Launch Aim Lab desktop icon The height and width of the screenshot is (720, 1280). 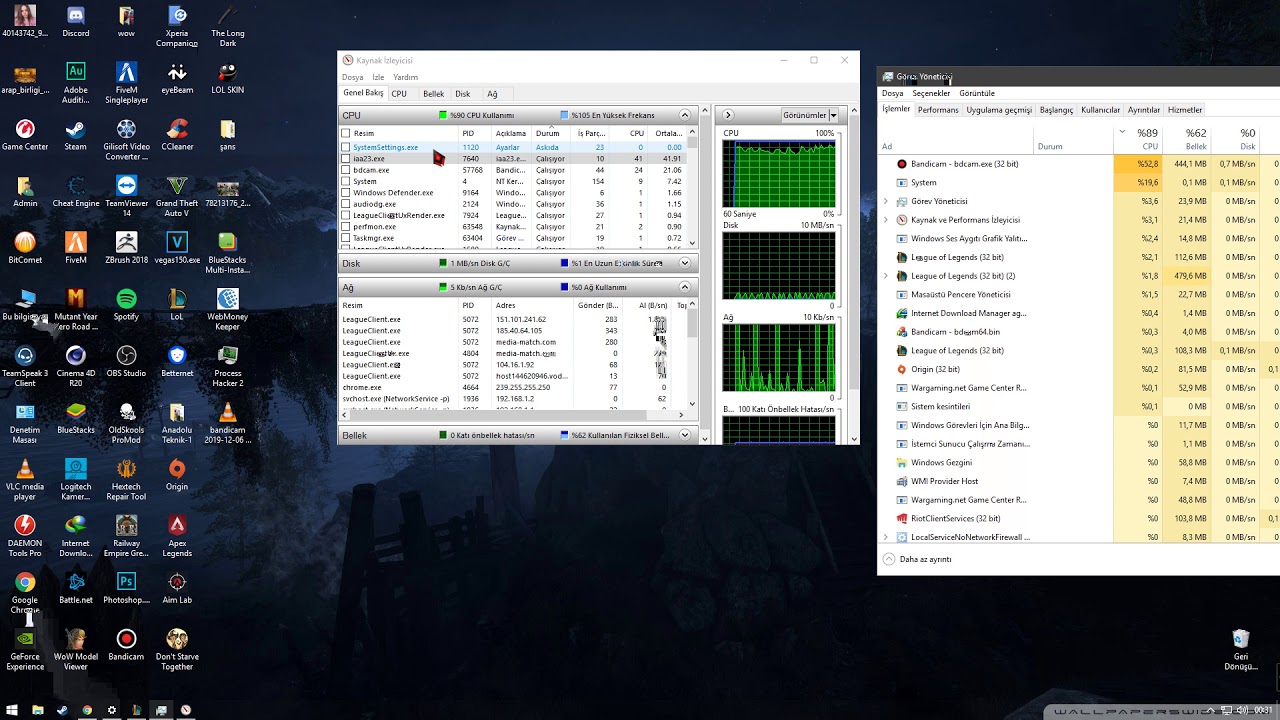click(177, 588)
